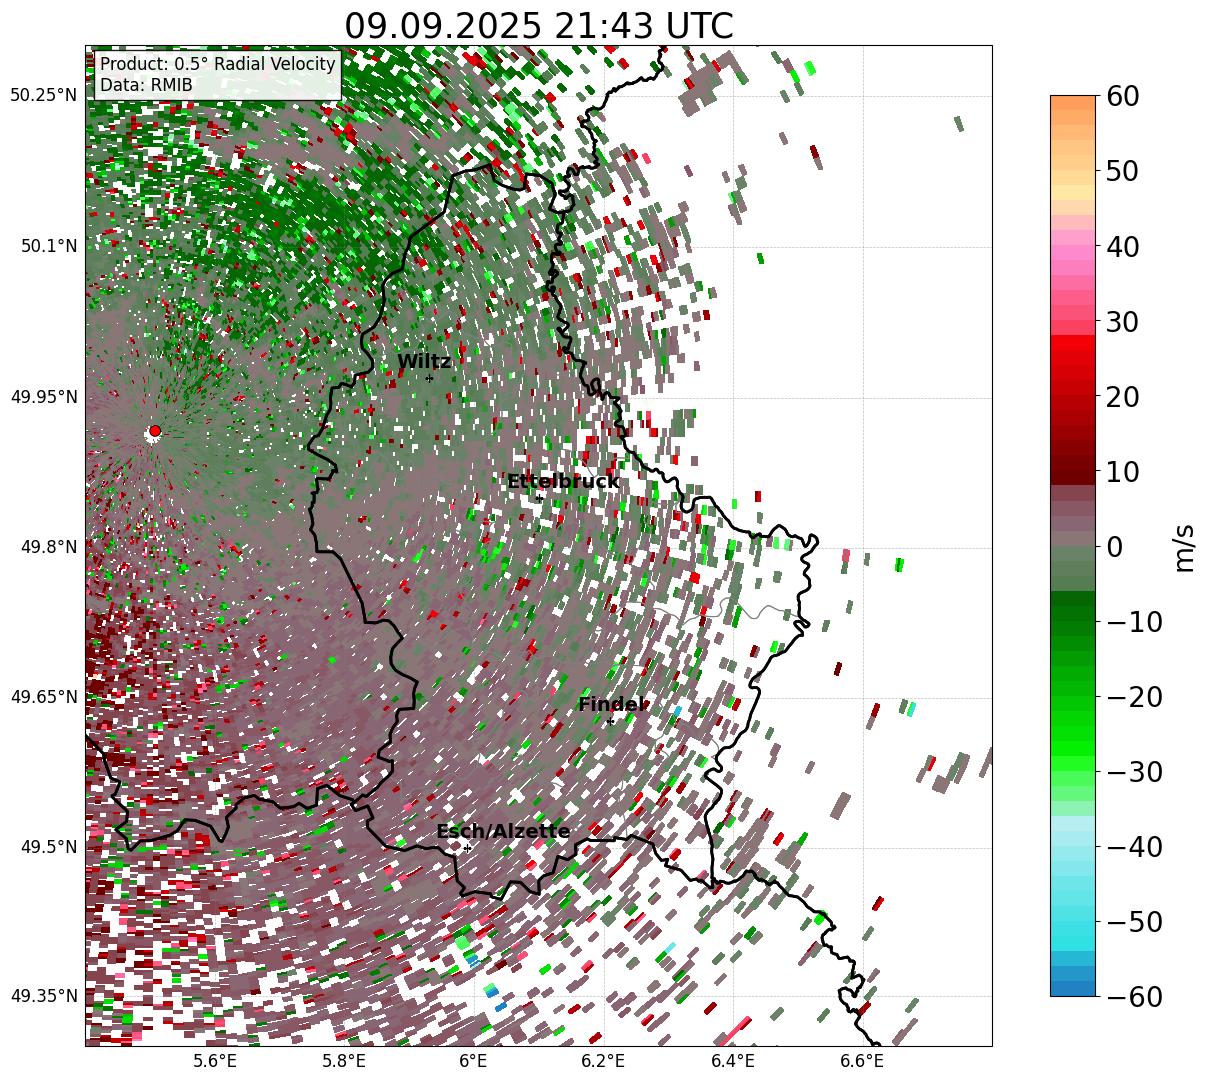Click the Wiltz cross marker
Screen dimensions: 1207x1081
[430, 378]
